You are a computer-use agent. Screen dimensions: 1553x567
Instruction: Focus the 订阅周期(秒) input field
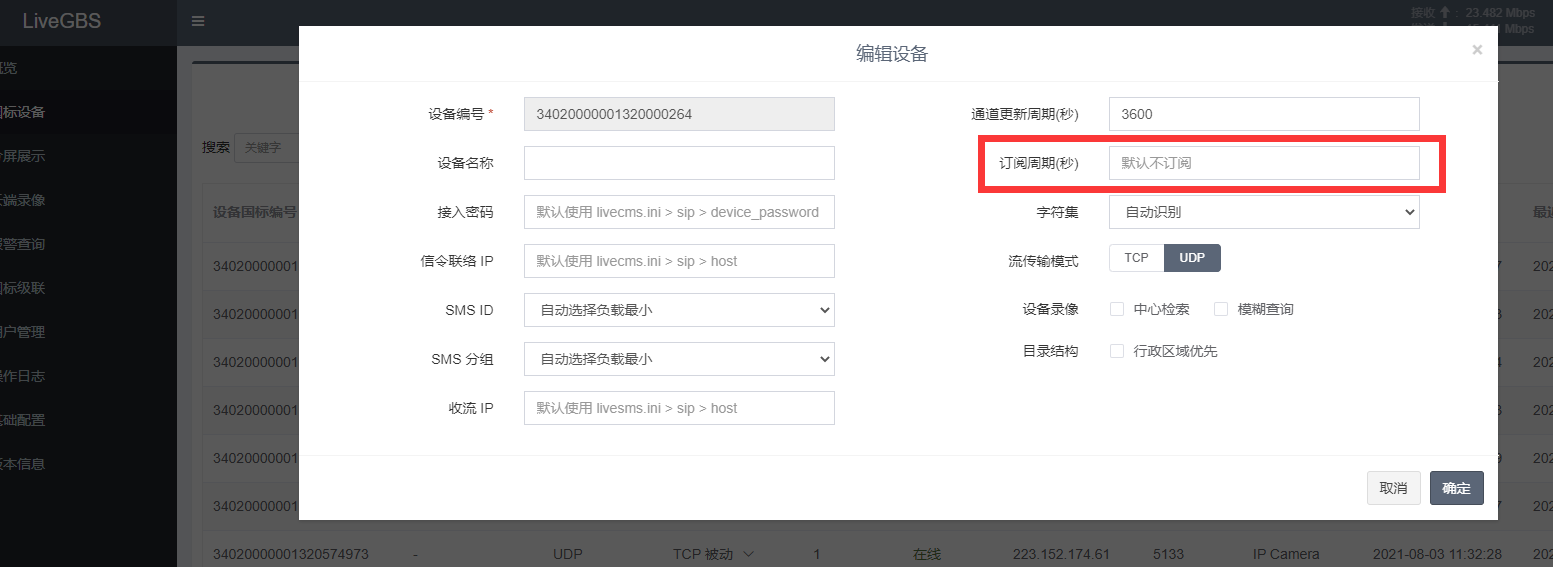1264,163
